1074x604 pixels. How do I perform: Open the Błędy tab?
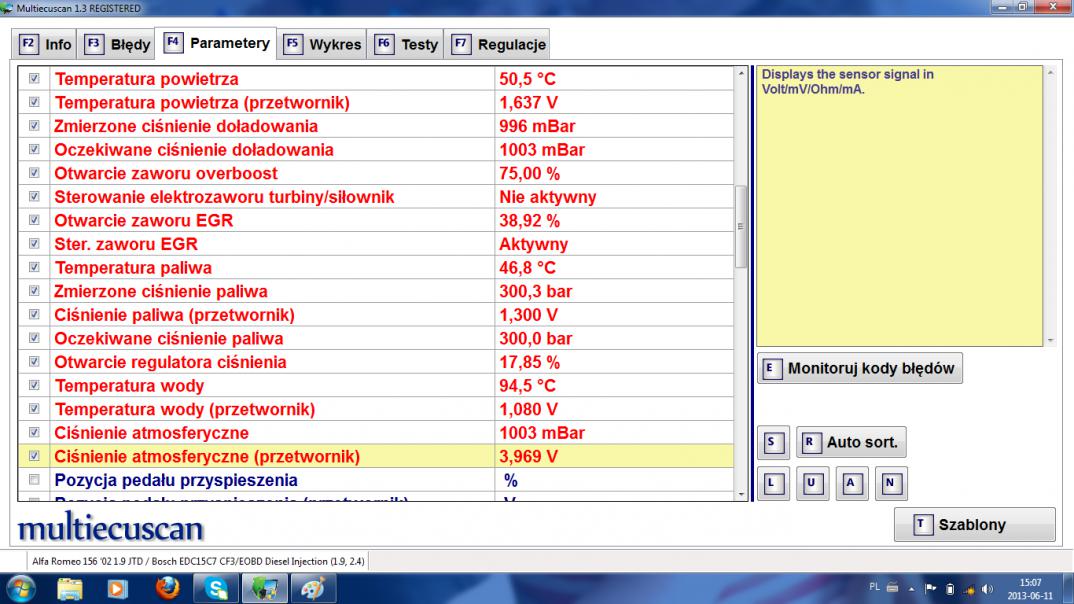[119, 45]
